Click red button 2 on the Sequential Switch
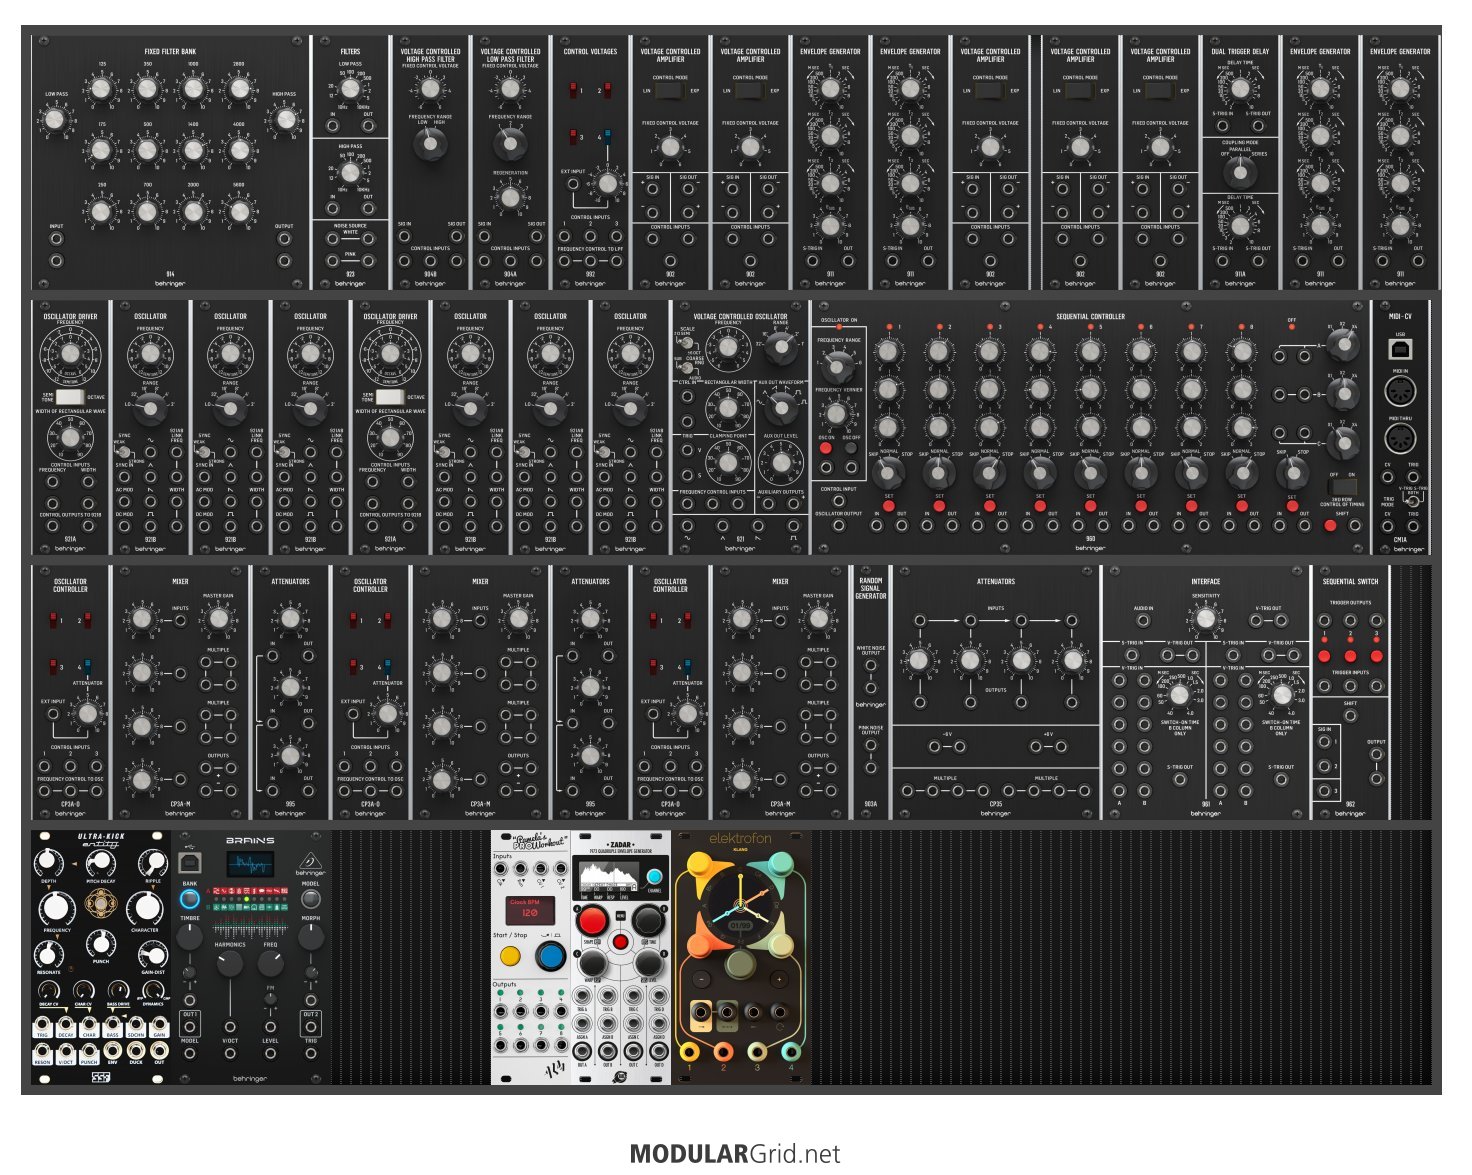This screenshot has width=1472, height=1175. click(x=1350, y=657)
